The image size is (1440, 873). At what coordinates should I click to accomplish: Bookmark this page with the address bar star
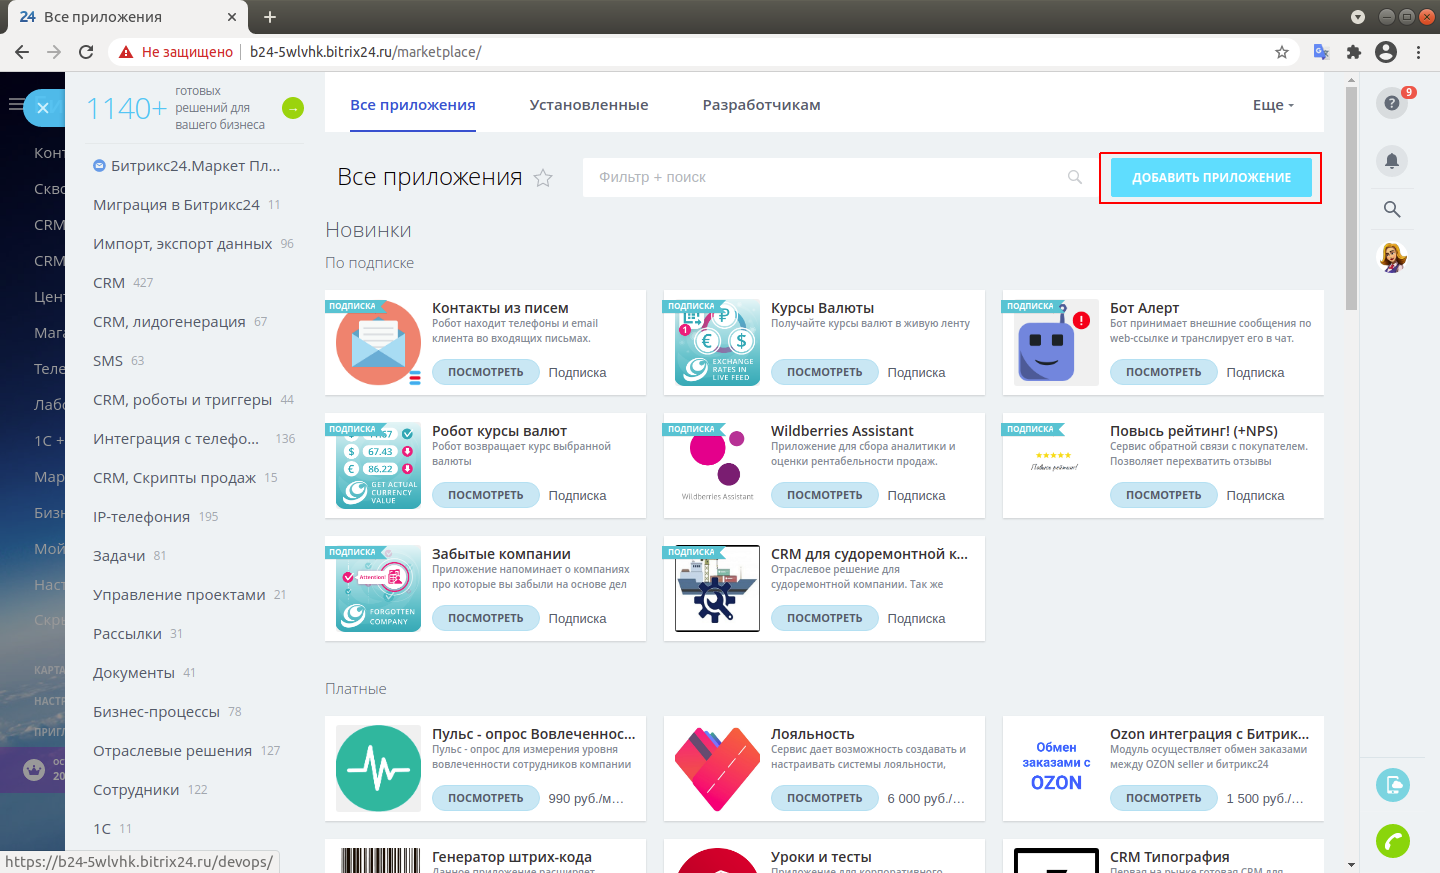point(1282,52)
